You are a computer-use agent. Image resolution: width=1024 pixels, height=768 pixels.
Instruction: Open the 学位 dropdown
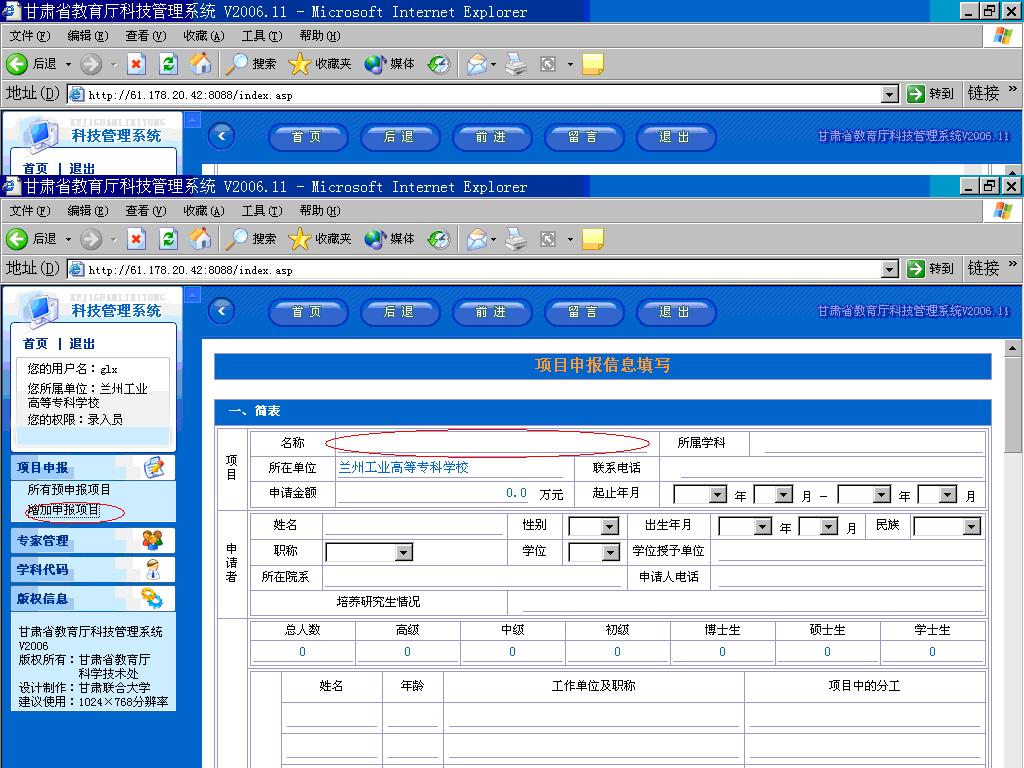tap(609, 552)
